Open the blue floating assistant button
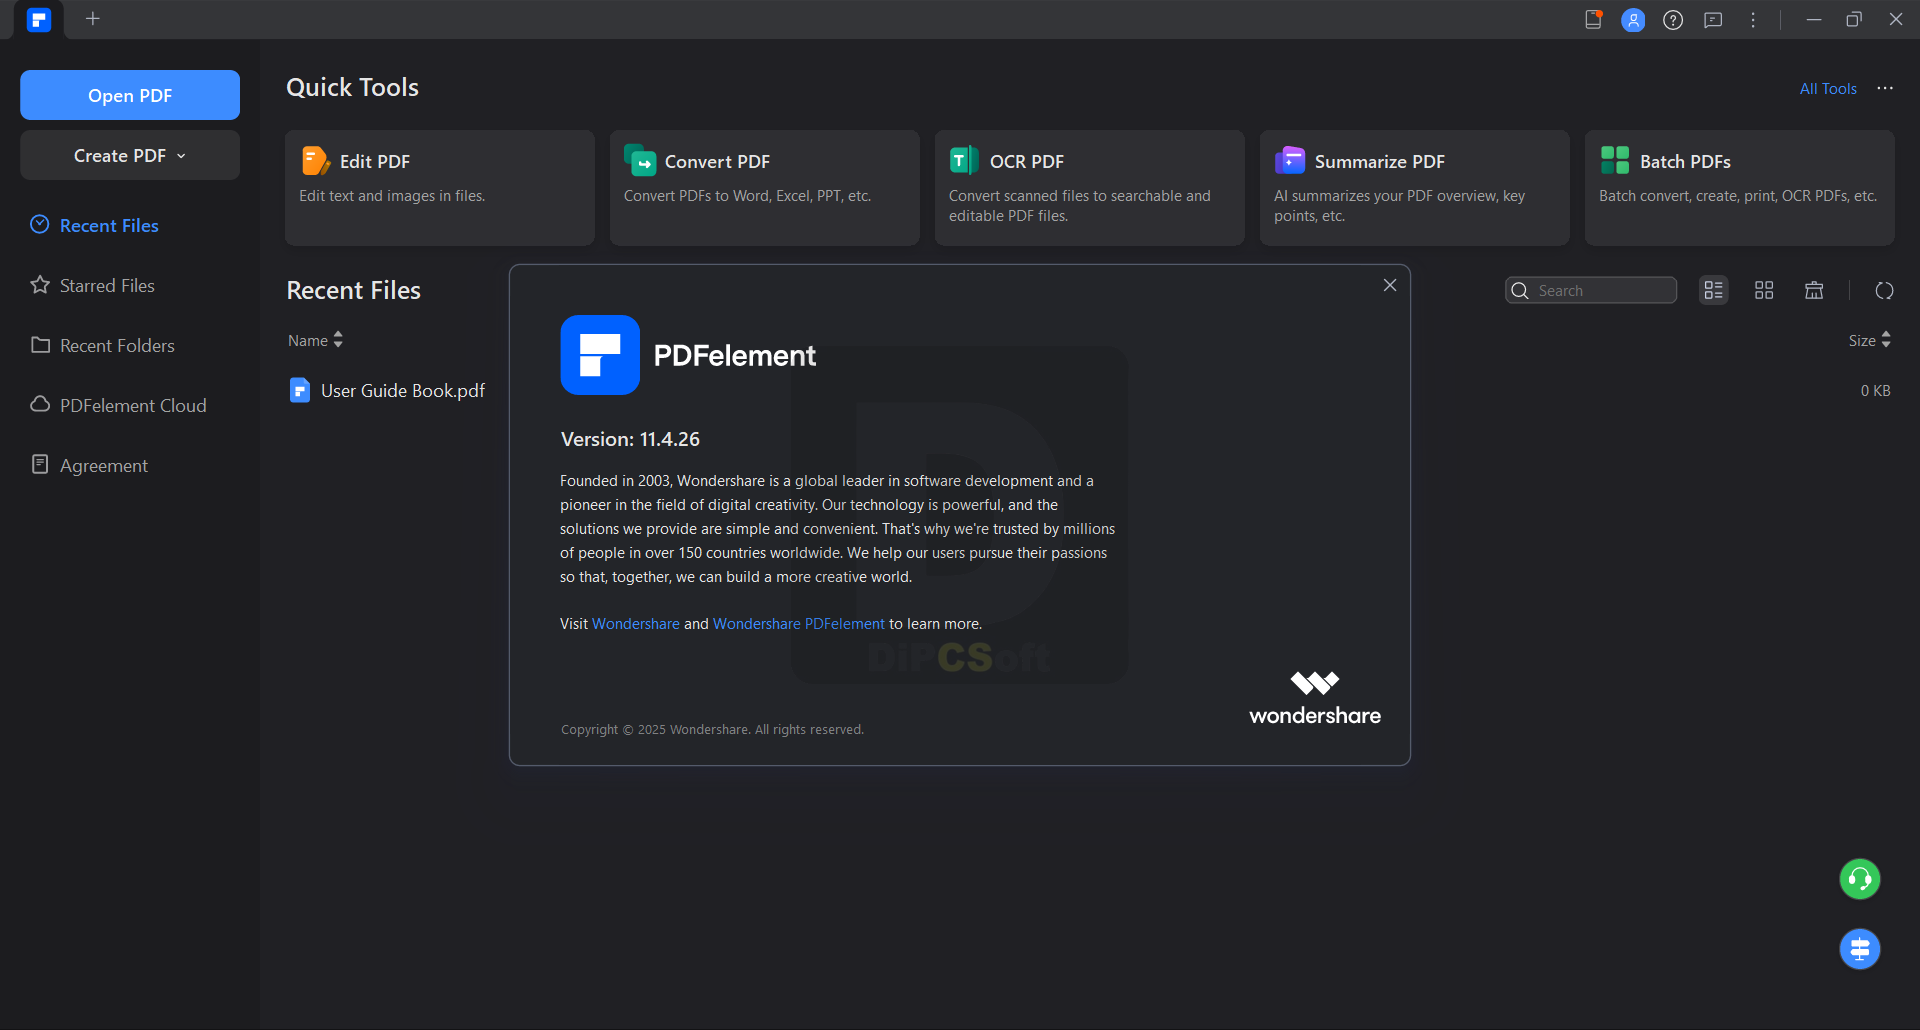 [1860, 949]
